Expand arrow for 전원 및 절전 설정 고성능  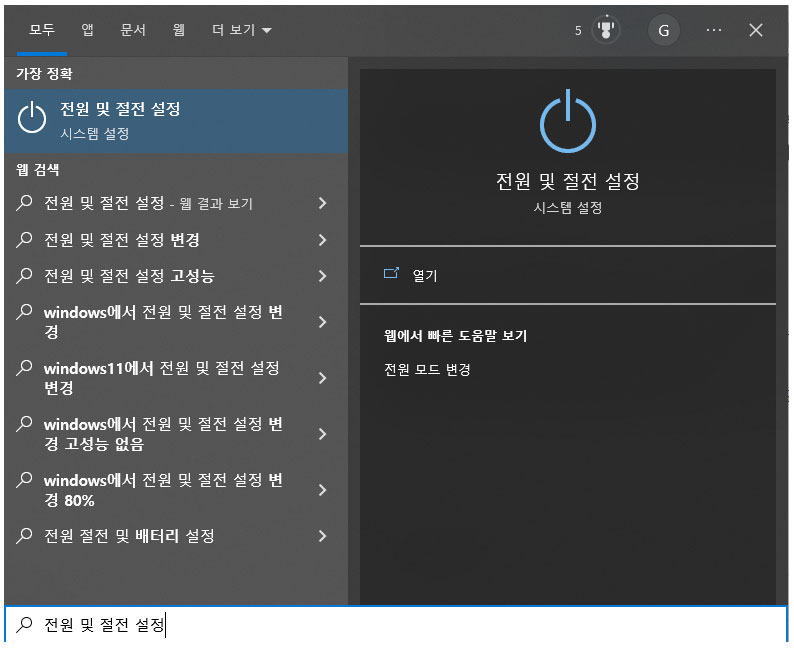322,276
